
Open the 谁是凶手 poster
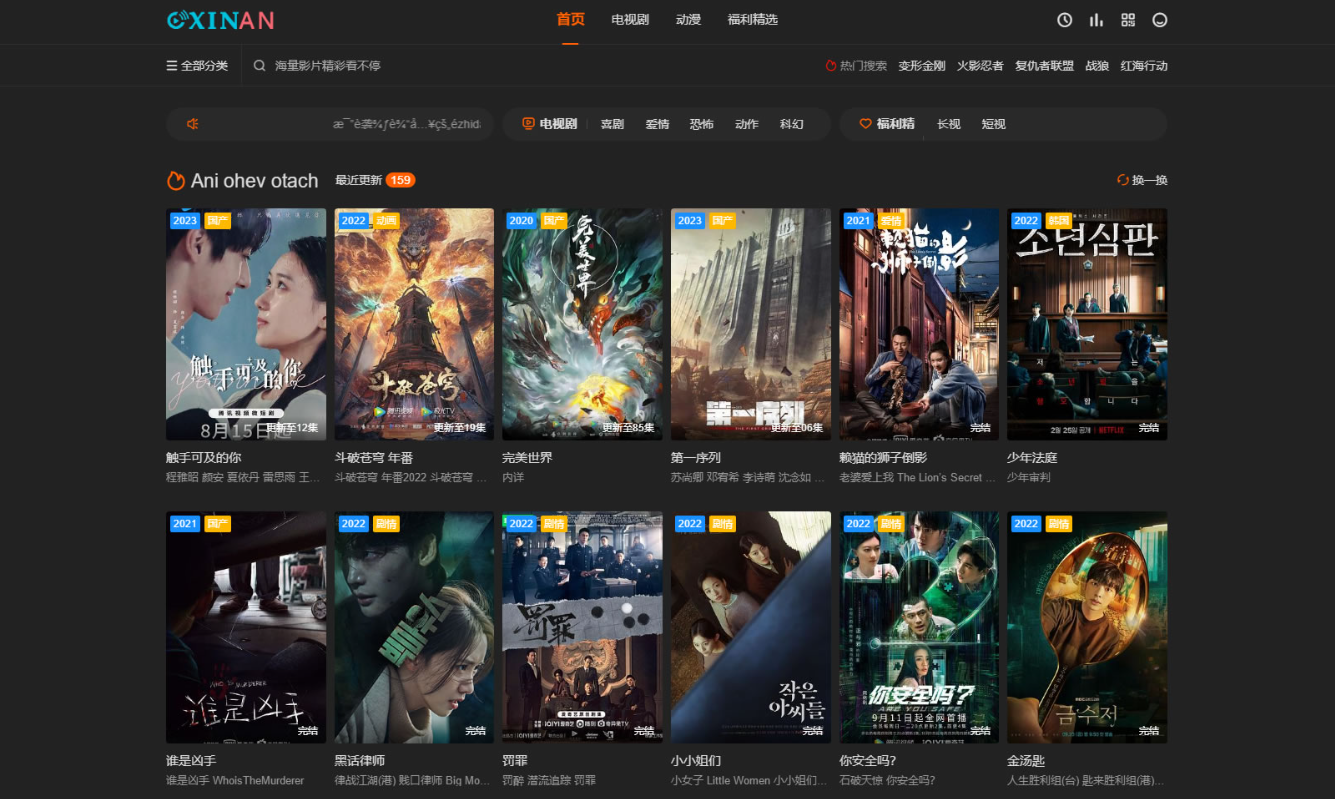pyautogui.click(x=246, y=627)
